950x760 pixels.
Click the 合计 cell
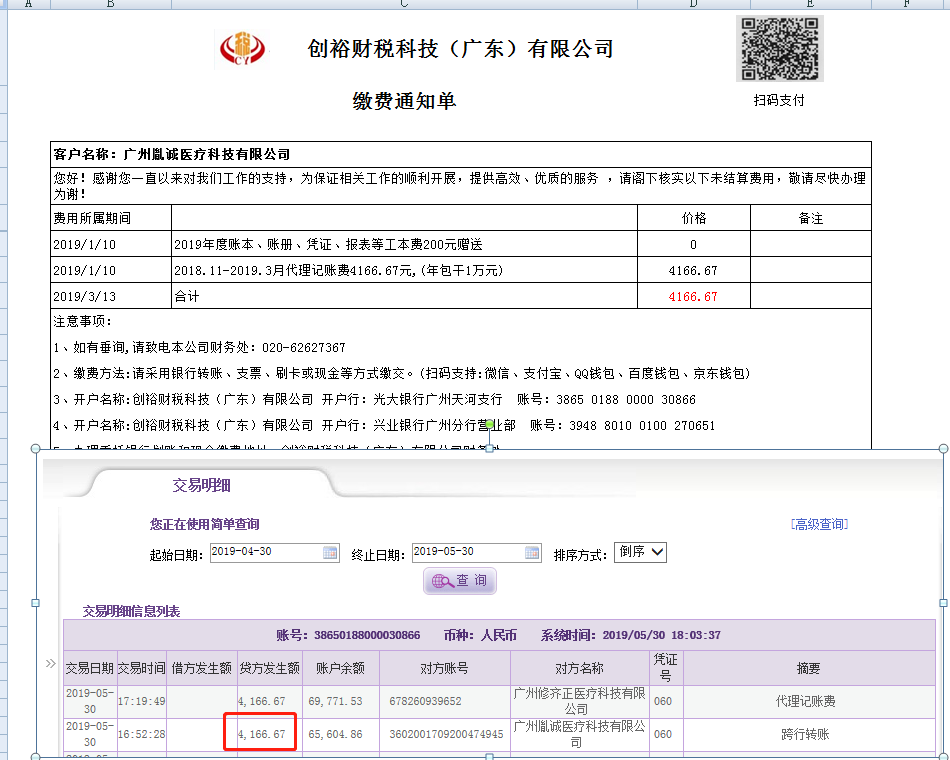point(404,296)
